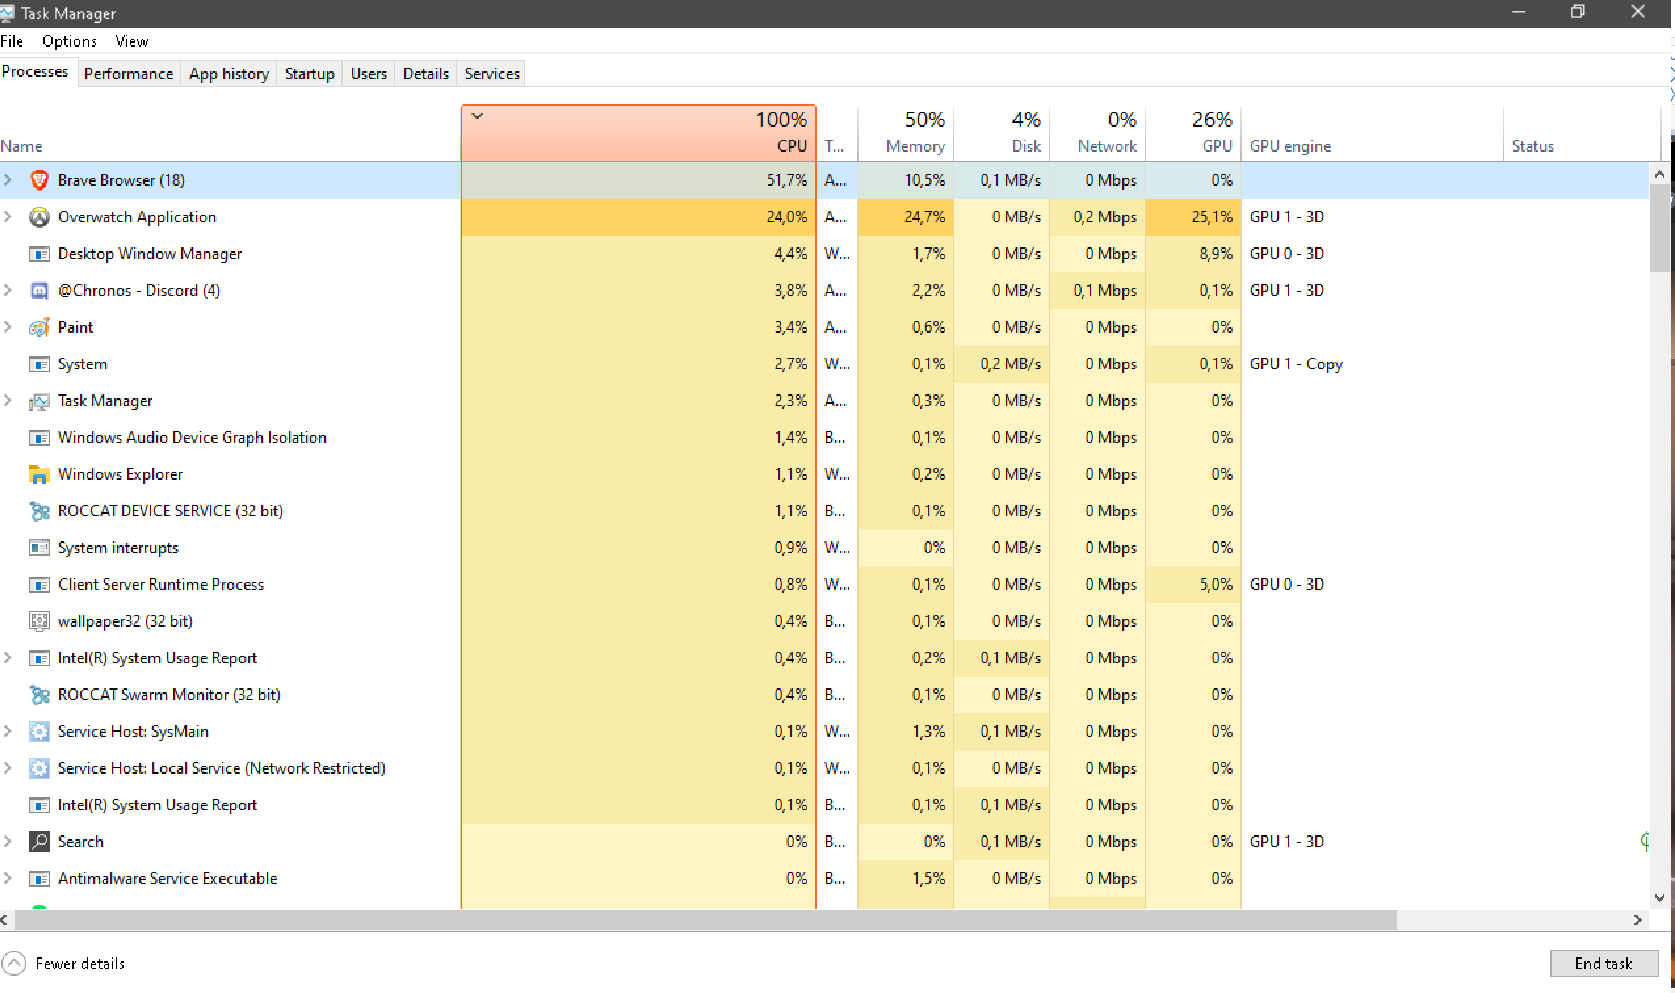Click the Search magnifier icon
This screenshot has height=993, width=1675.
[39, 842]
